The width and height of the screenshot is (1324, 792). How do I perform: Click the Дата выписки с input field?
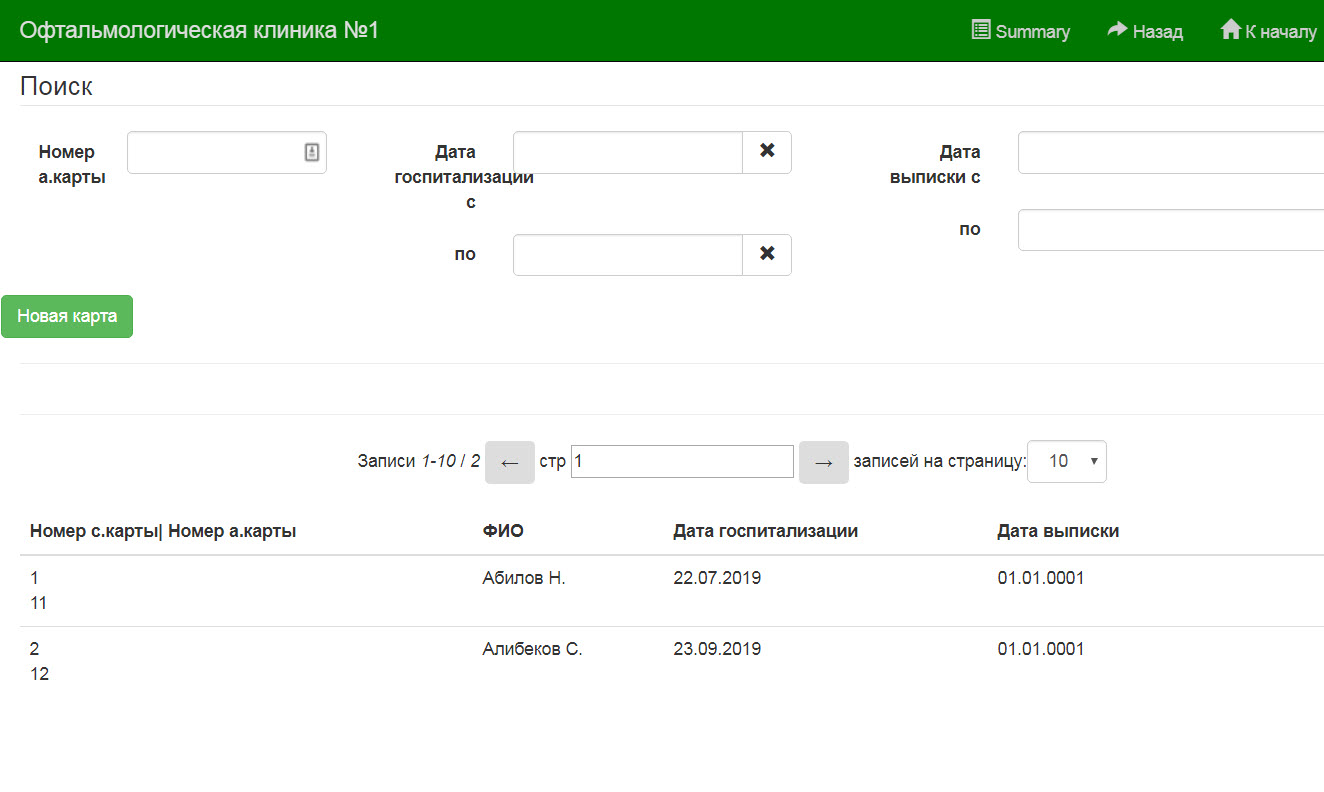(1170, 152)
